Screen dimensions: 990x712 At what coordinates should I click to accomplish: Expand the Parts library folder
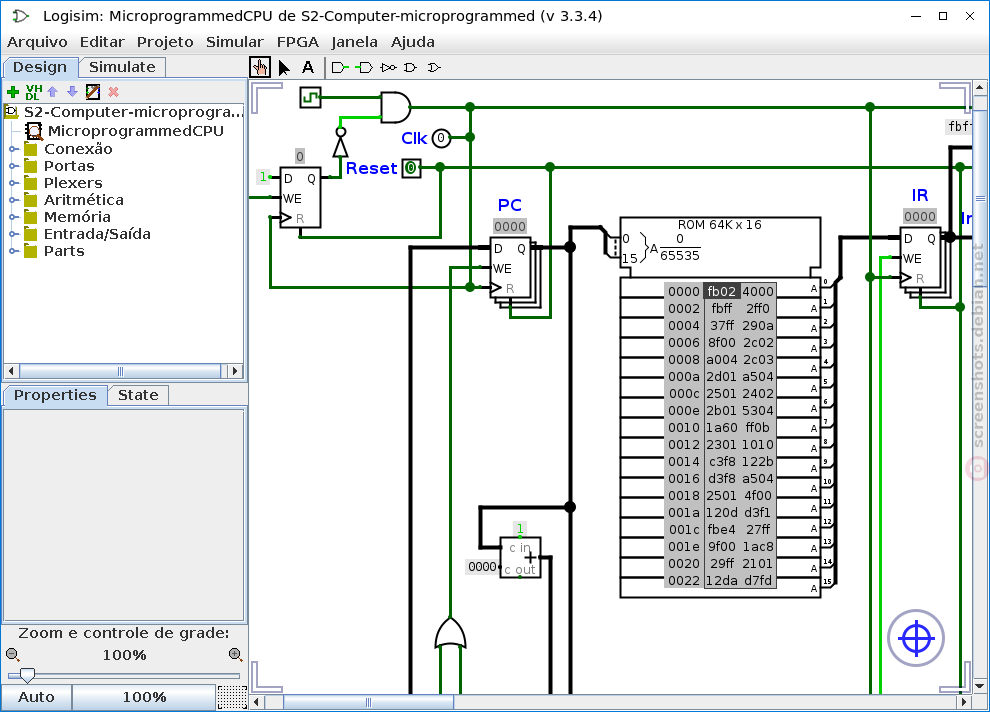13,252
